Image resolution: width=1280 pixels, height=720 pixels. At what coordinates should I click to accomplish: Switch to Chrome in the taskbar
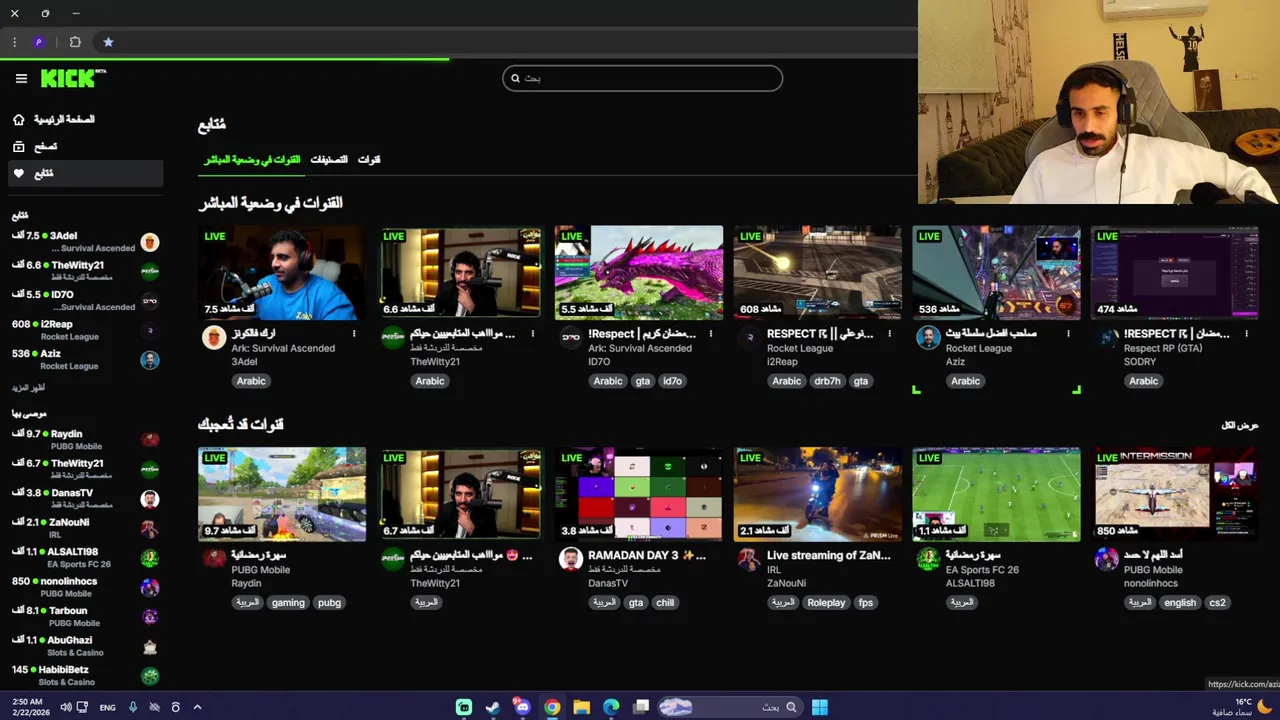[x=552, y=707]
